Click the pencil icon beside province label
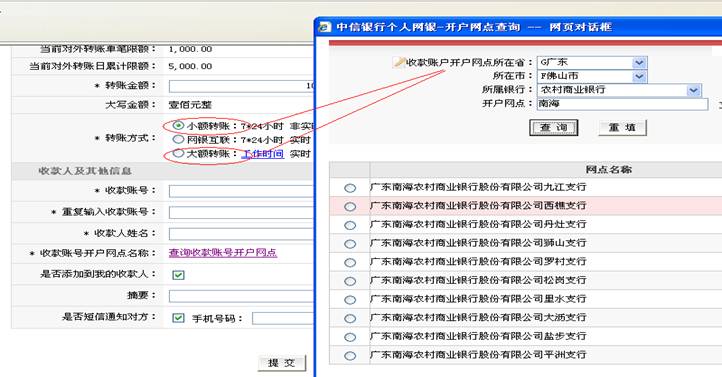 [x=399, y=62]
